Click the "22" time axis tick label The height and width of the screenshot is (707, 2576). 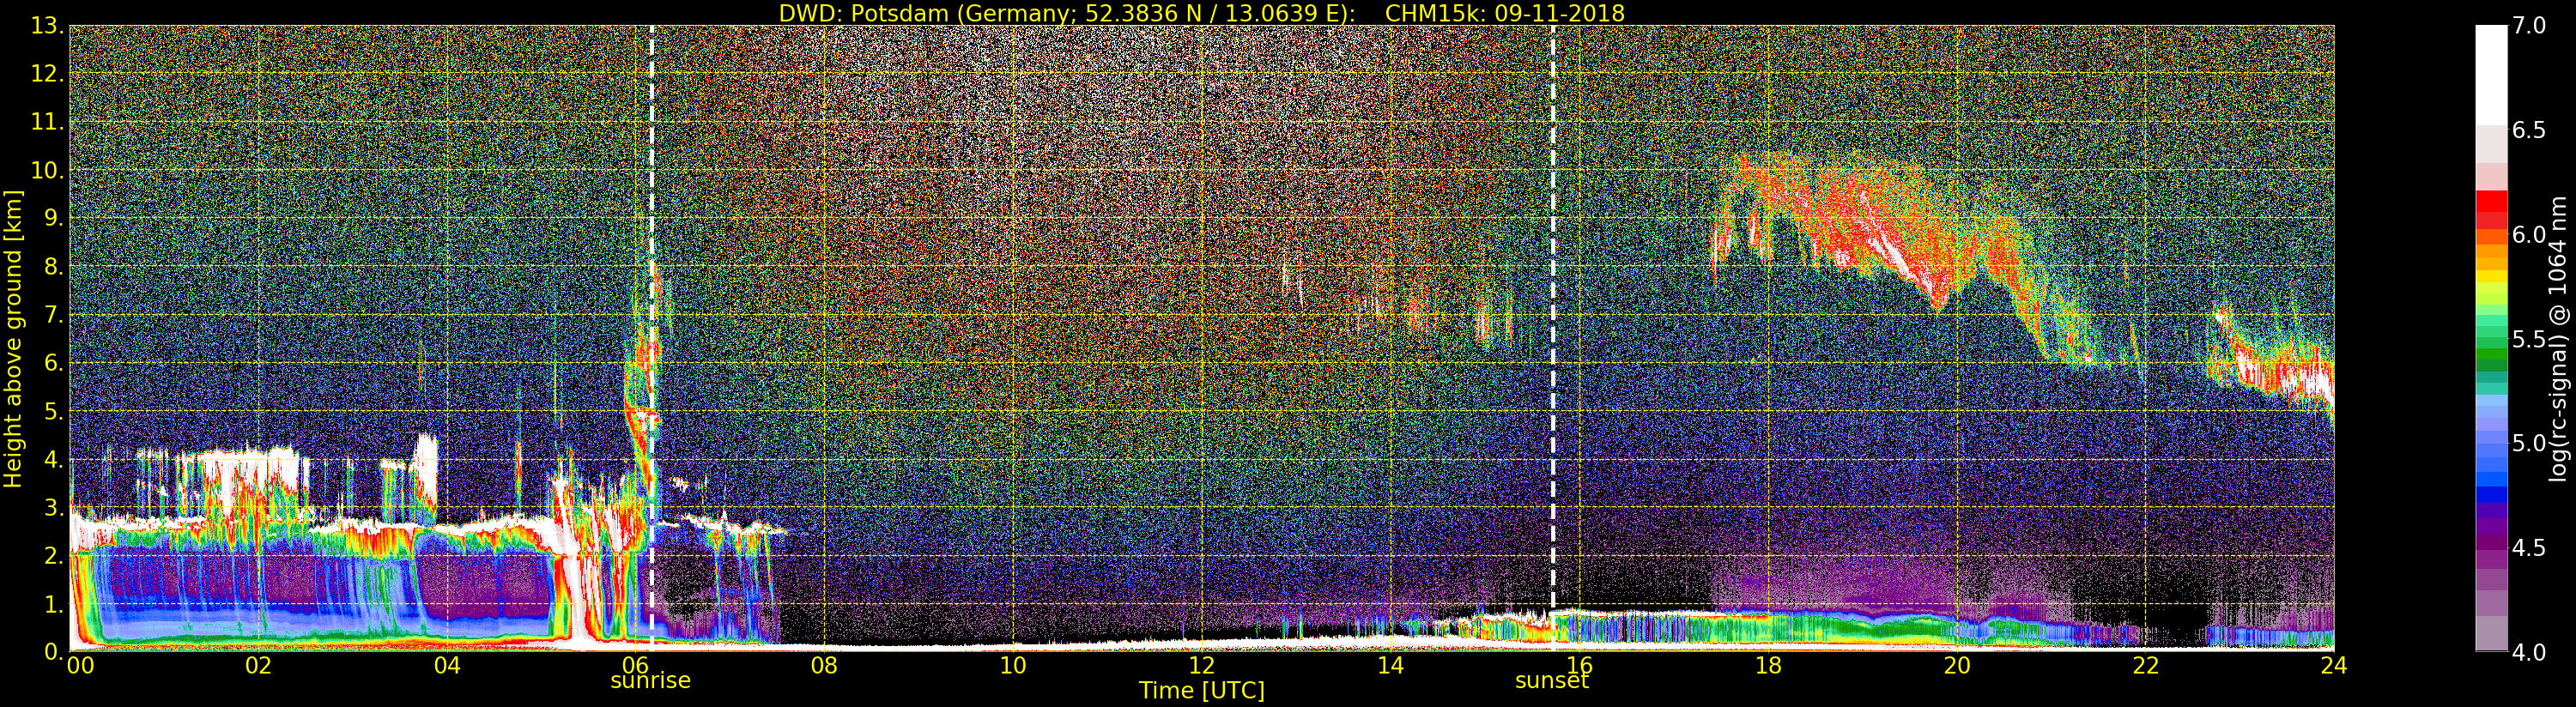pos(2145,665)
